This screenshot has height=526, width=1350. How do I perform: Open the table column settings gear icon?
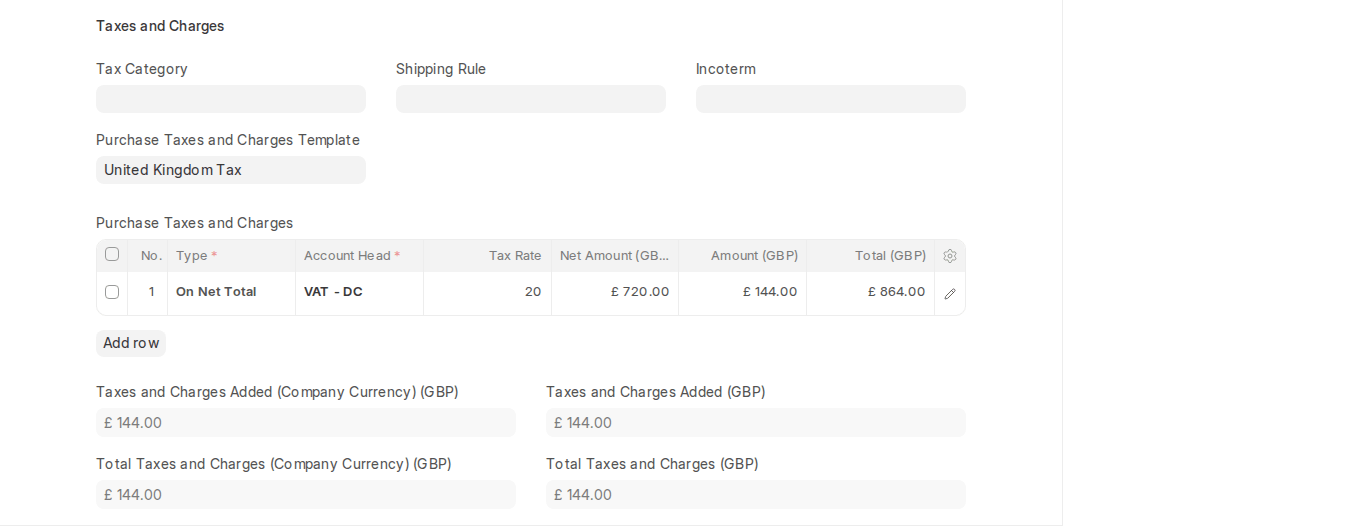coord(950,256)
